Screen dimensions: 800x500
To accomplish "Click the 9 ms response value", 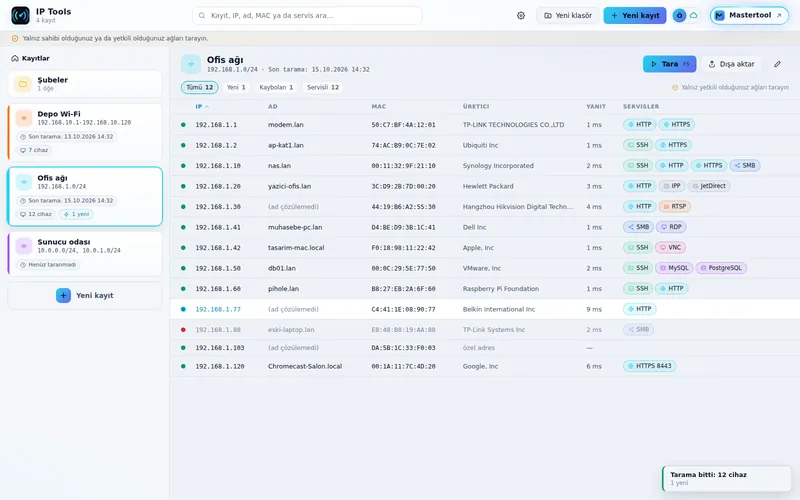I will point(594,309).
